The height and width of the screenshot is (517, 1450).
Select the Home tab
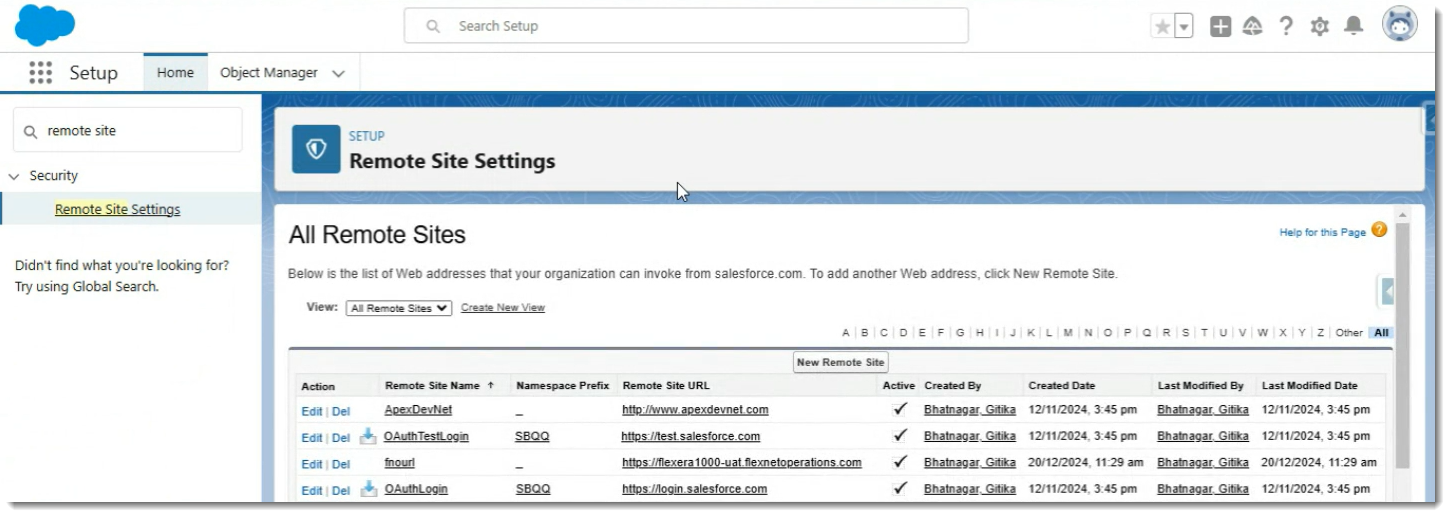click(x=175, y=73)
